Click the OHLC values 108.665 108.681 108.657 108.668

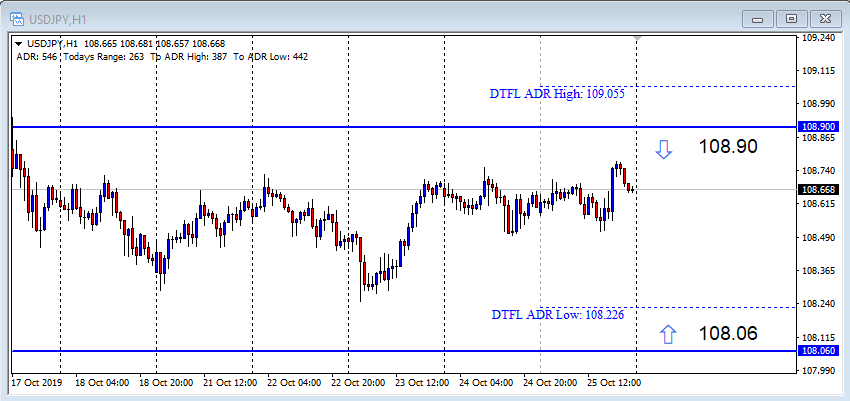(154, 44)
